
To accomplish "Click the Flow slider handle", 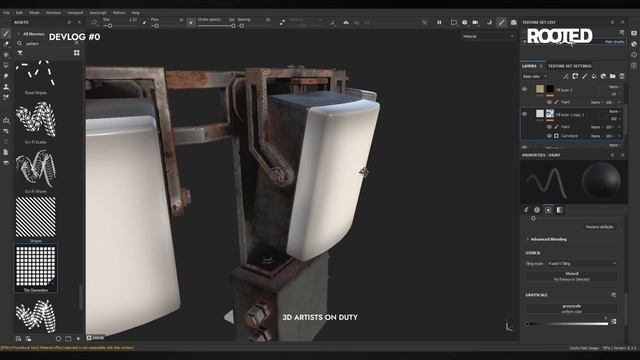I will pos(156,26).
